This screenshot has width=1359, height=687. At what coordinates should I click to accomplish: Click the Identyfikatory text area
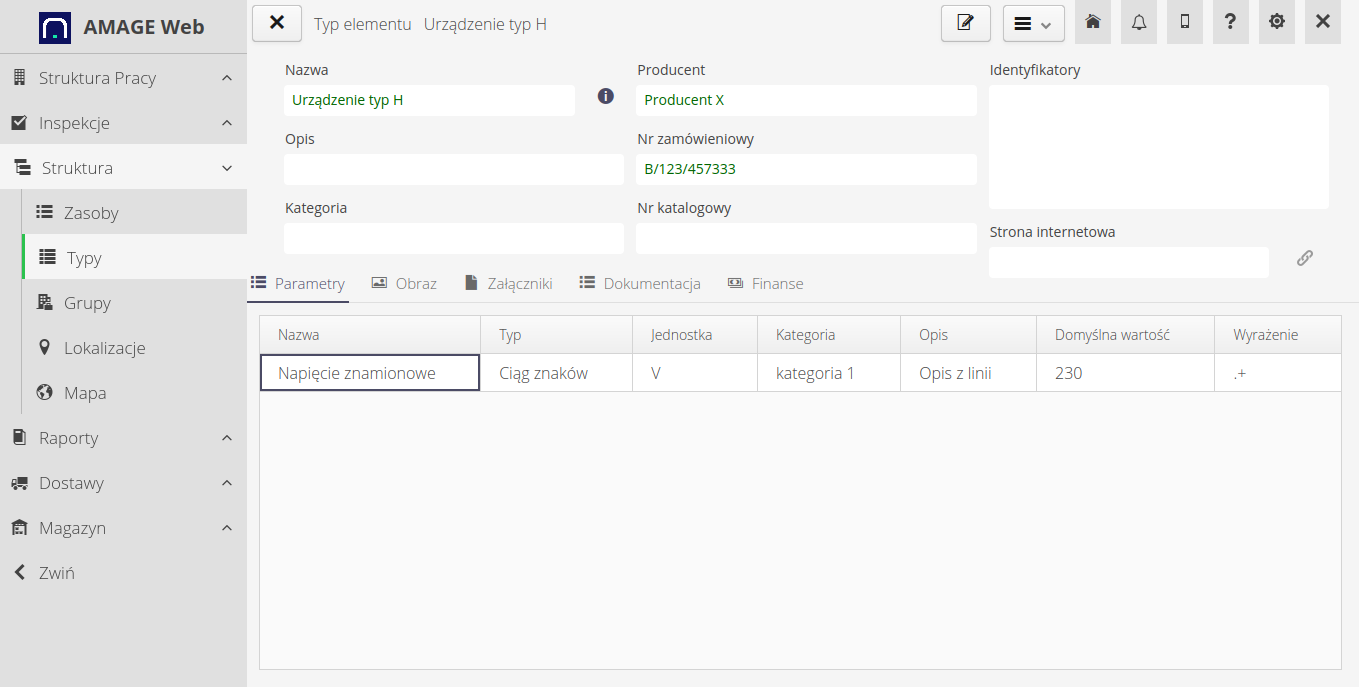[1159, 147]
